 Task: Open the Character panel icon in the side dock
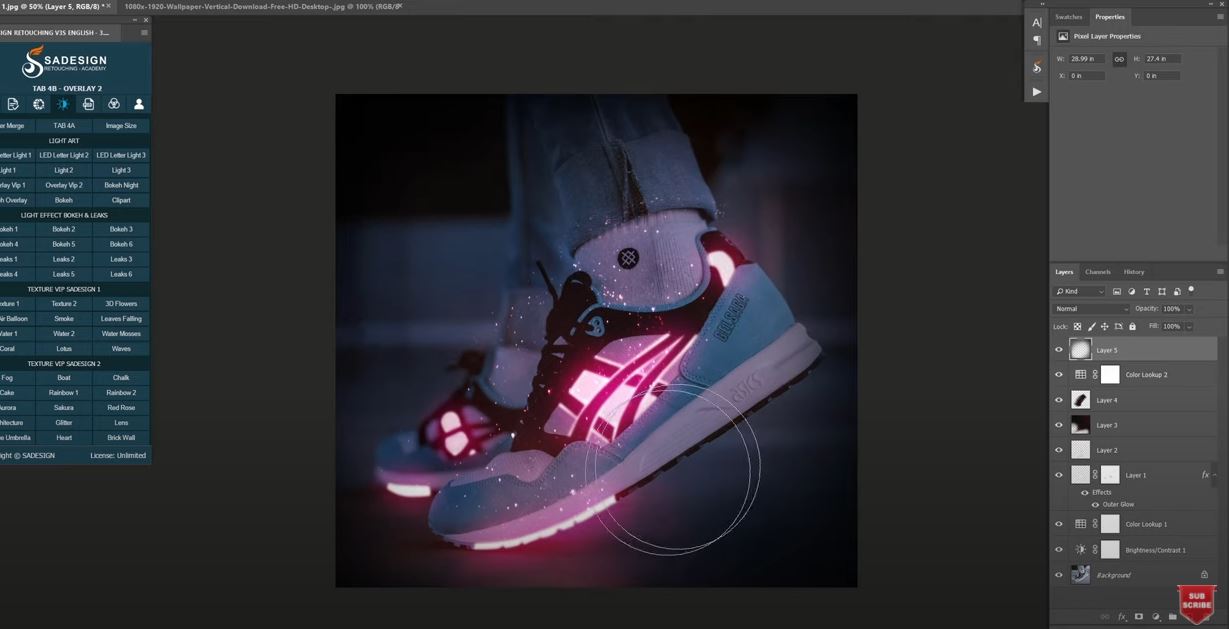coord(1037,22)
